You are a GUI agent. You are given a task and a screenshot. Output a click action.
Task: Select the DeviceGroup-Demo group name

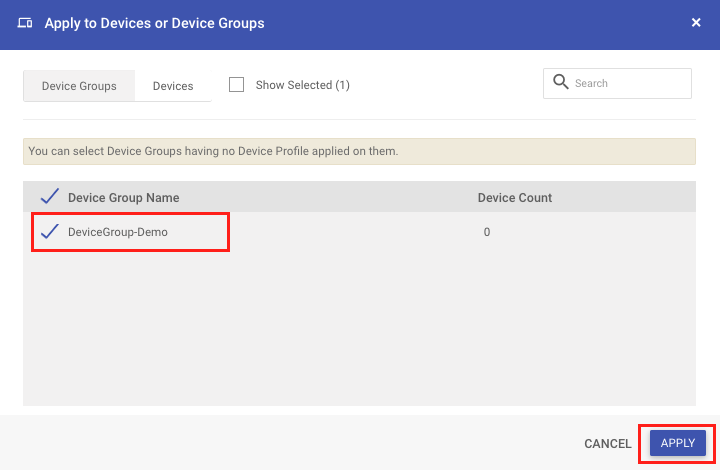tap(118, 232)
